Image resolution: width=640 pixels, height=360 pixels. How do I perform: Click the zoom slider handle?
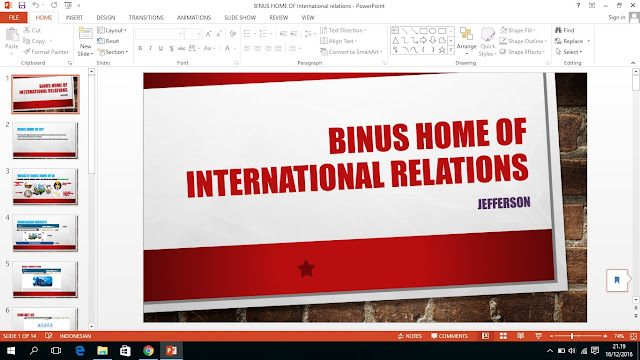[x=572, y=336]
